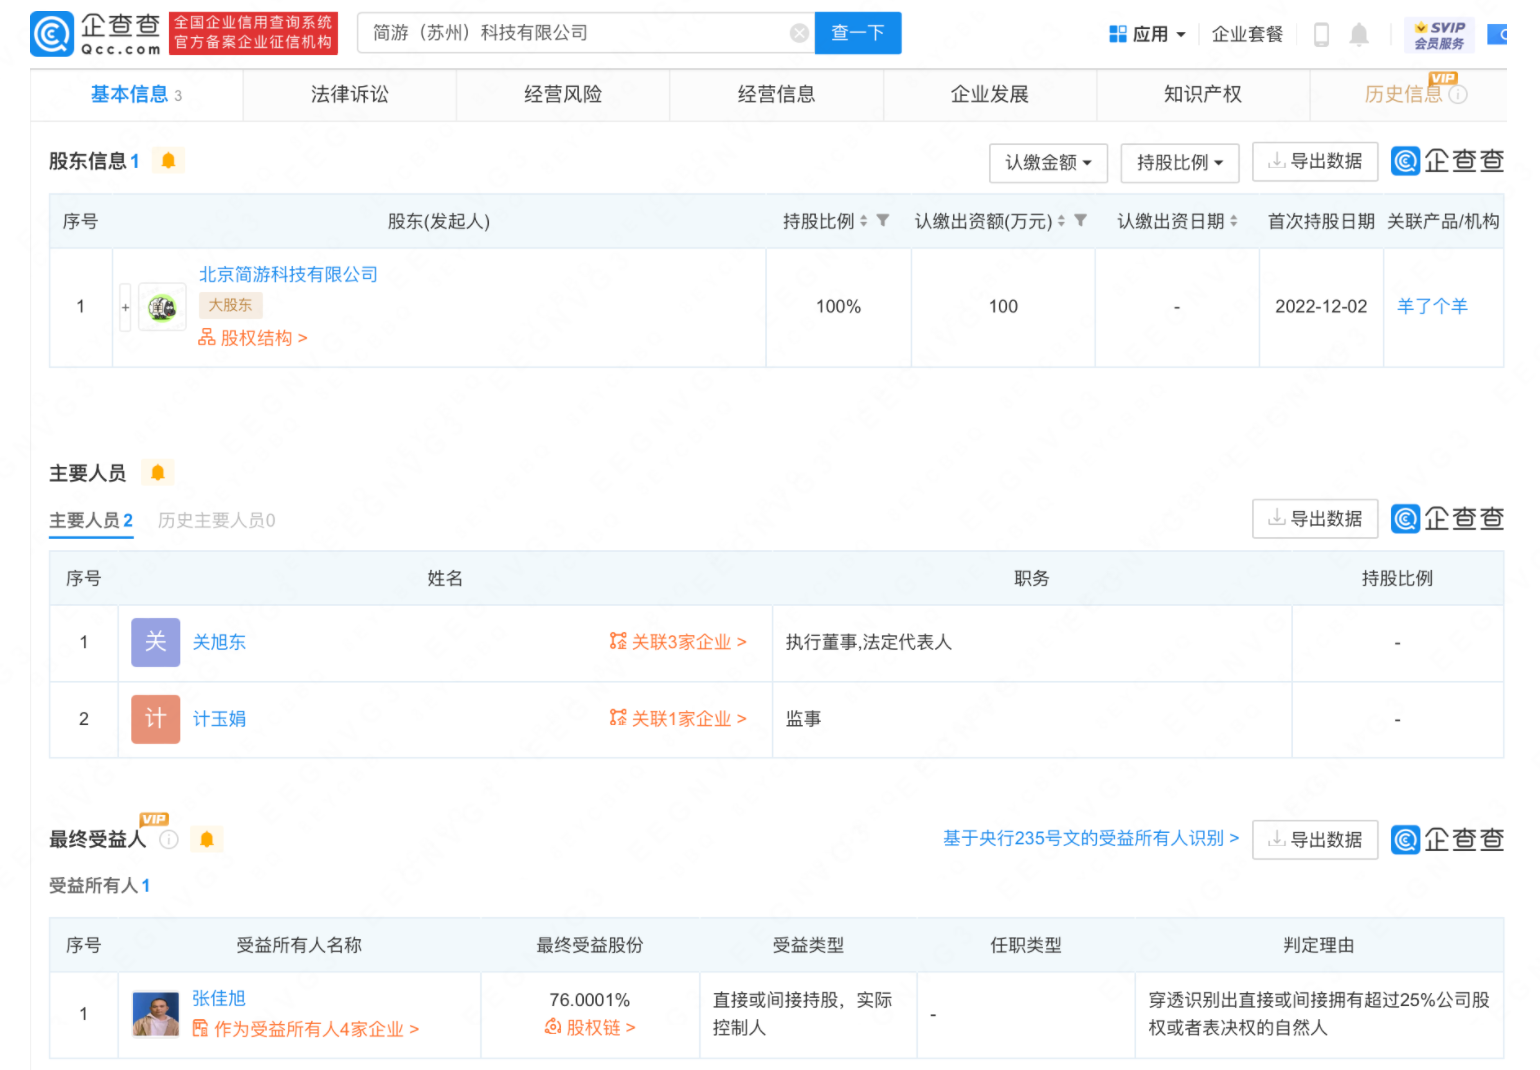This screenshot has width=1540, height=1070.
Task: Export 主要人员 data via 导出数据
Action: [1315, 519]
